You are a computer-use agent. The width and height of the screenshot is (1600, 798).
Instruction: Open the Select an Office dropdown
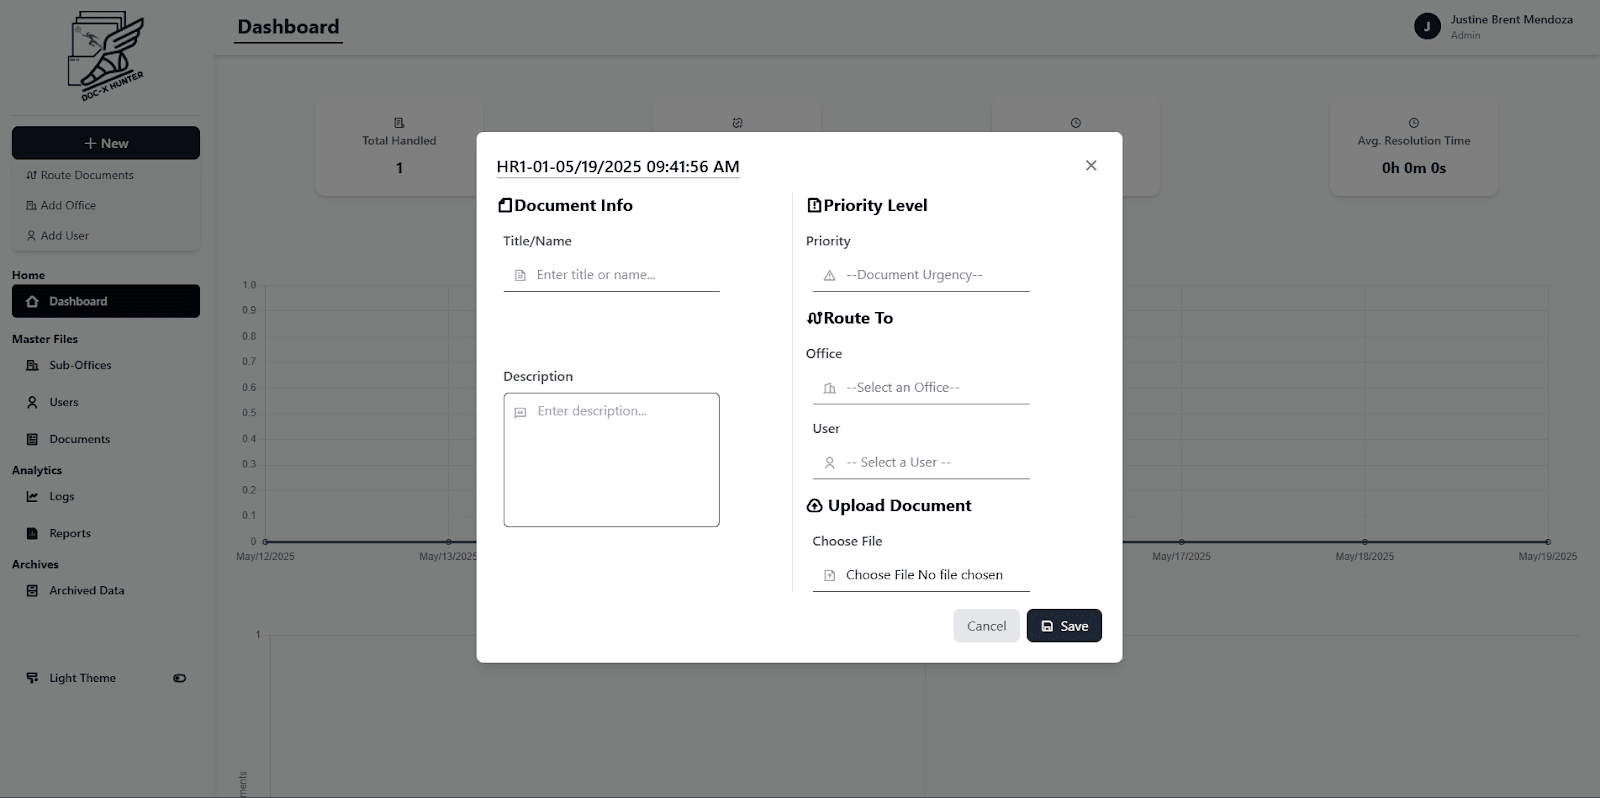921,388
